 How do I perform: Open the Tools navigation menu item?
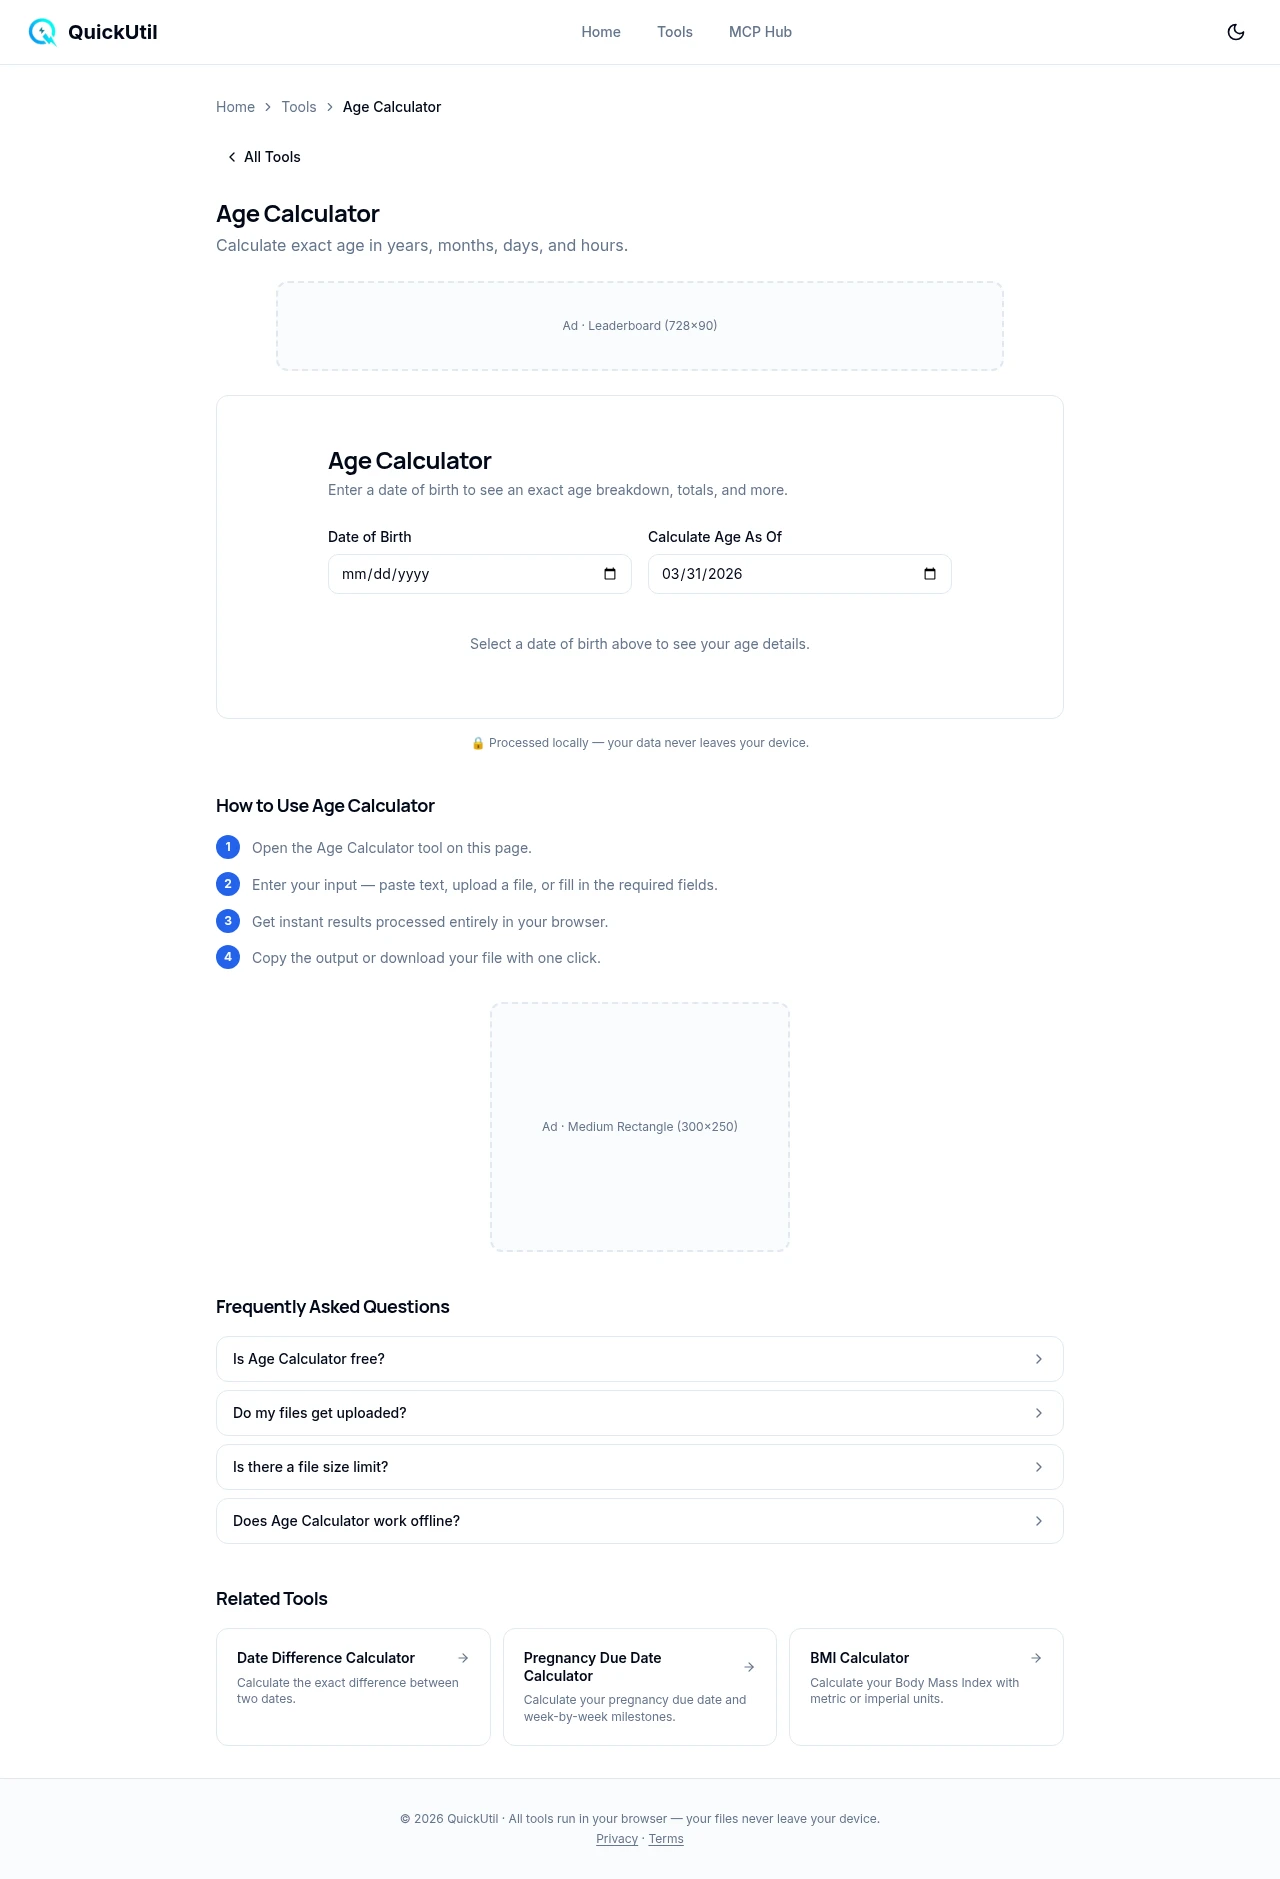[x=675, y=32]
